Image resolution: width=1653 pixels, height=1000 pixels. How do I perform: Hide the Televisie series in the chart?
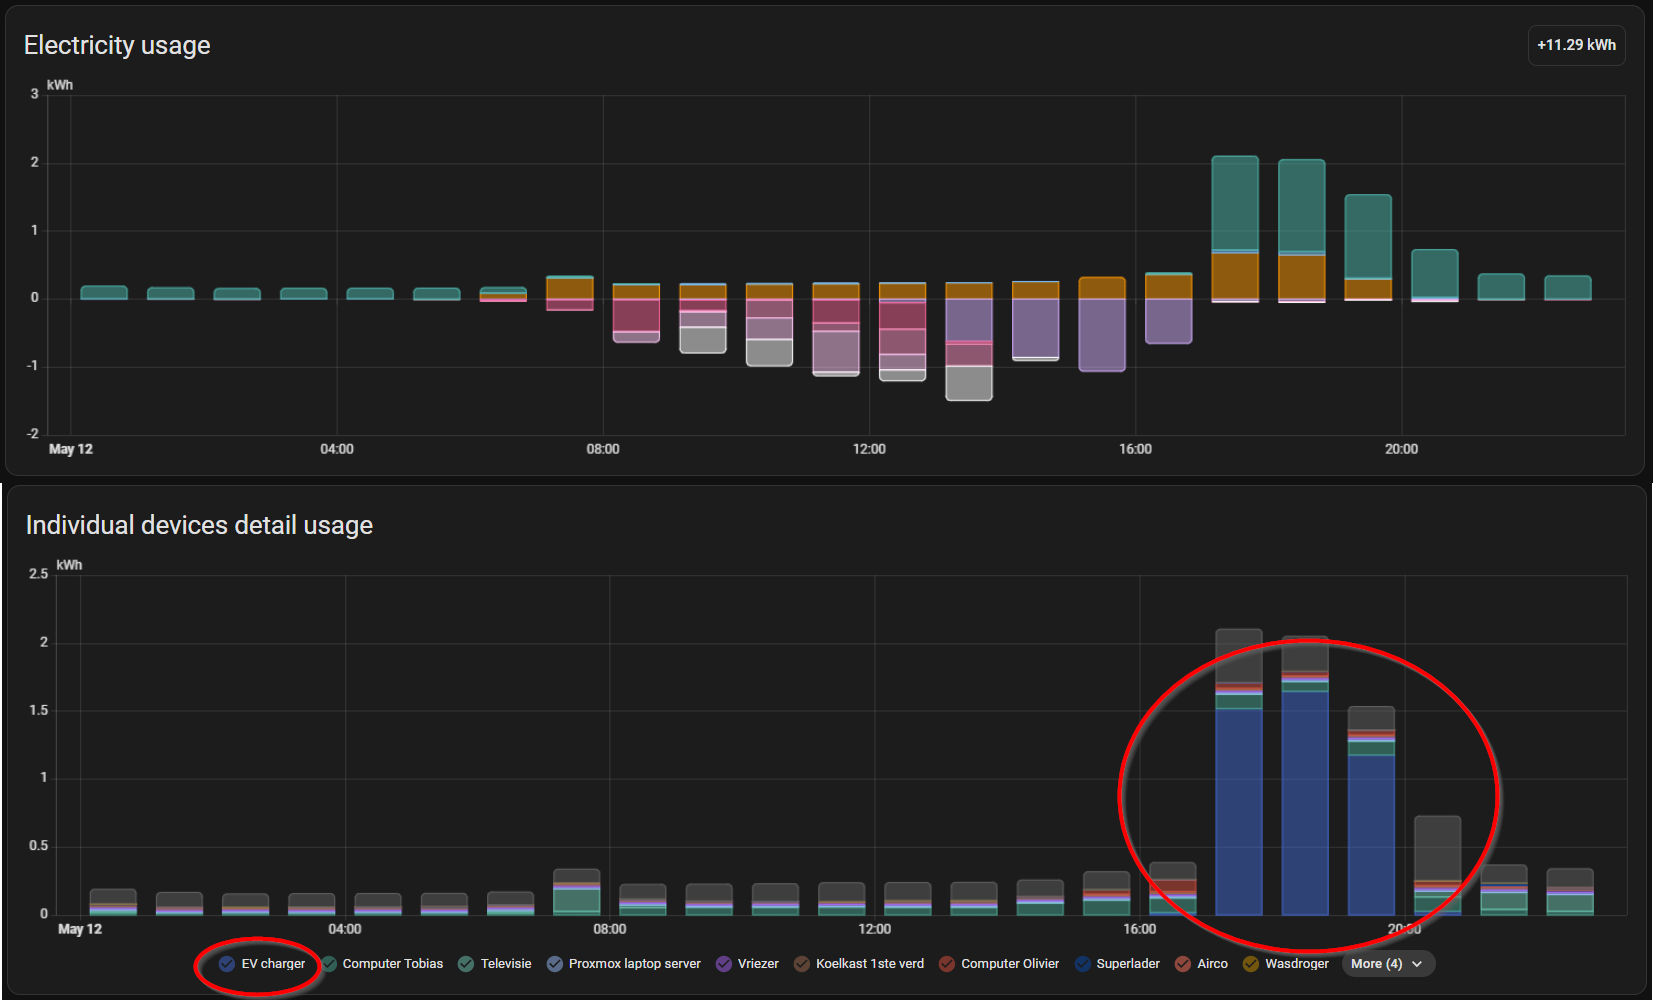pyautogui.click(x=466, y=964)
